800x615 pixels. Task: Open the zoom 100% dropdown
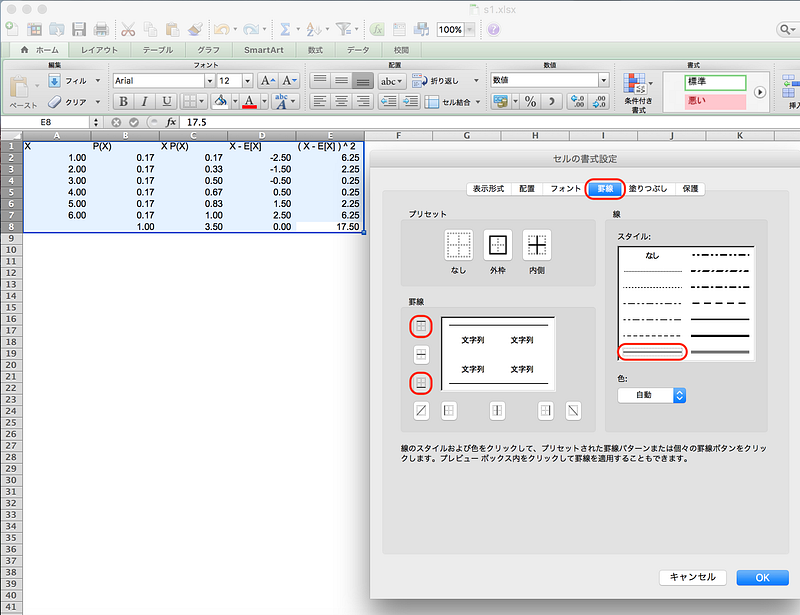pyautogui.click(x=470, y=30)
